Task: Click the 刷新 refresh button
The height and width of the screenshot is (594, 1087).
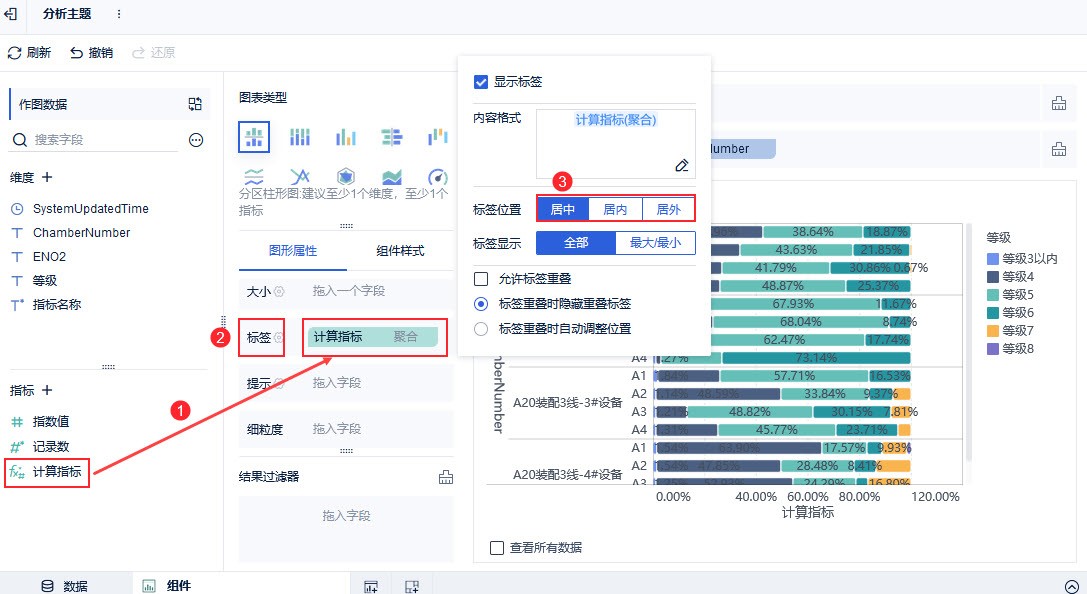Action: tap(30, 53)
